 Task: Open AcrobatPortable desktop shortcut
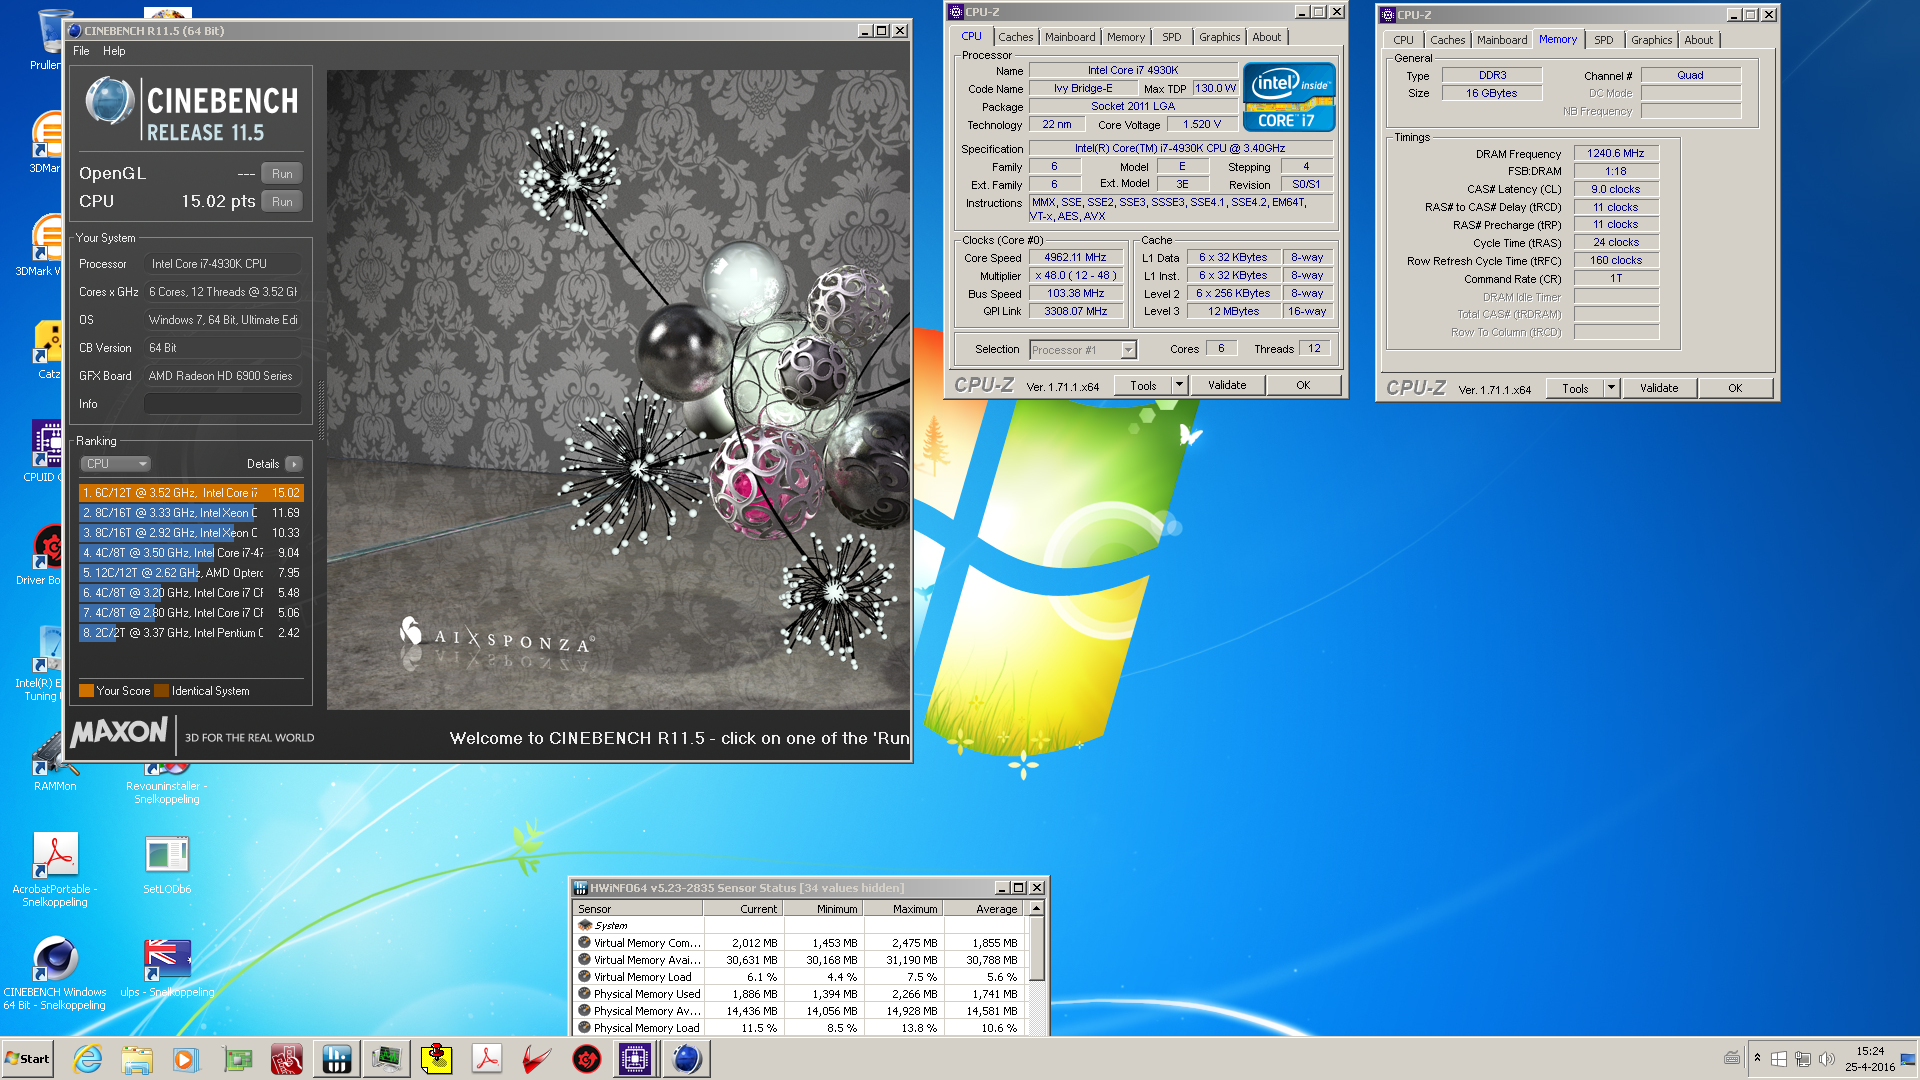point(55,868)
